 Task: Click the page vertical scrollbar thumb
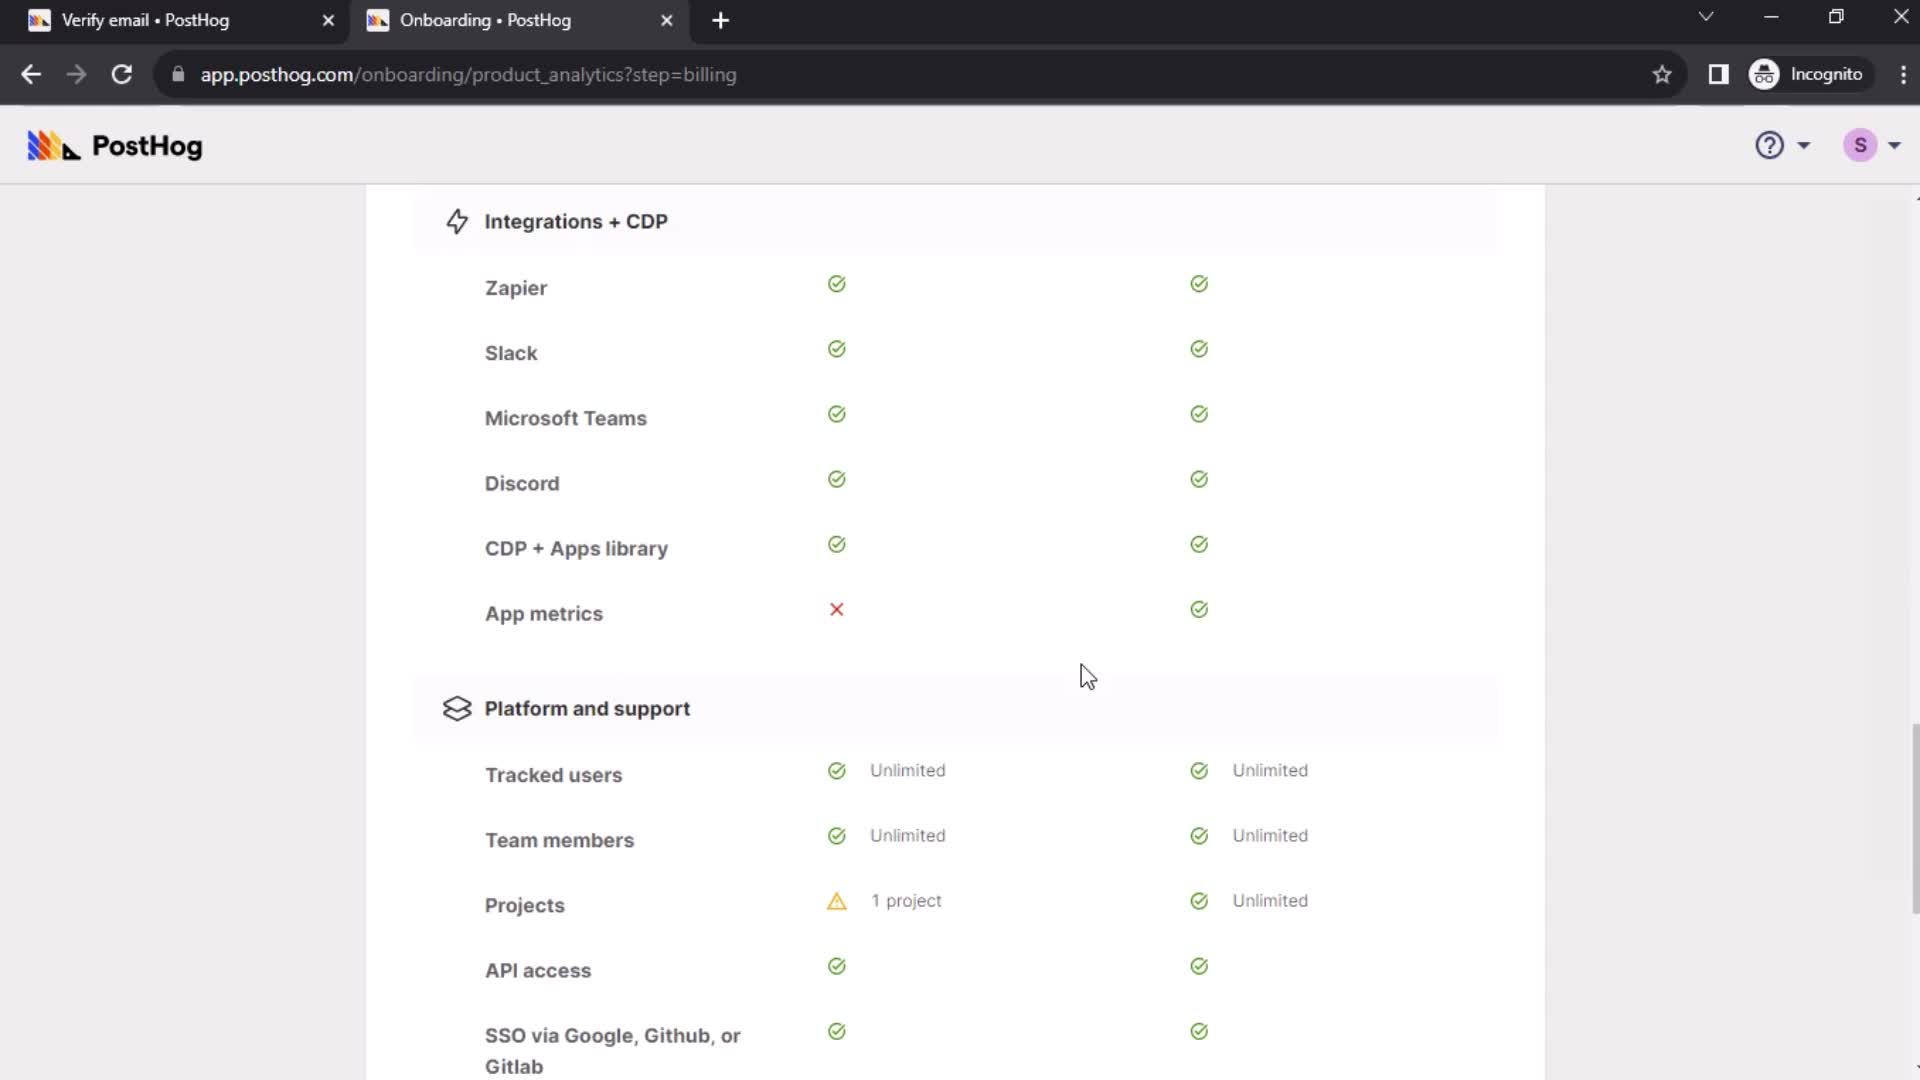tap(1915, 818)
